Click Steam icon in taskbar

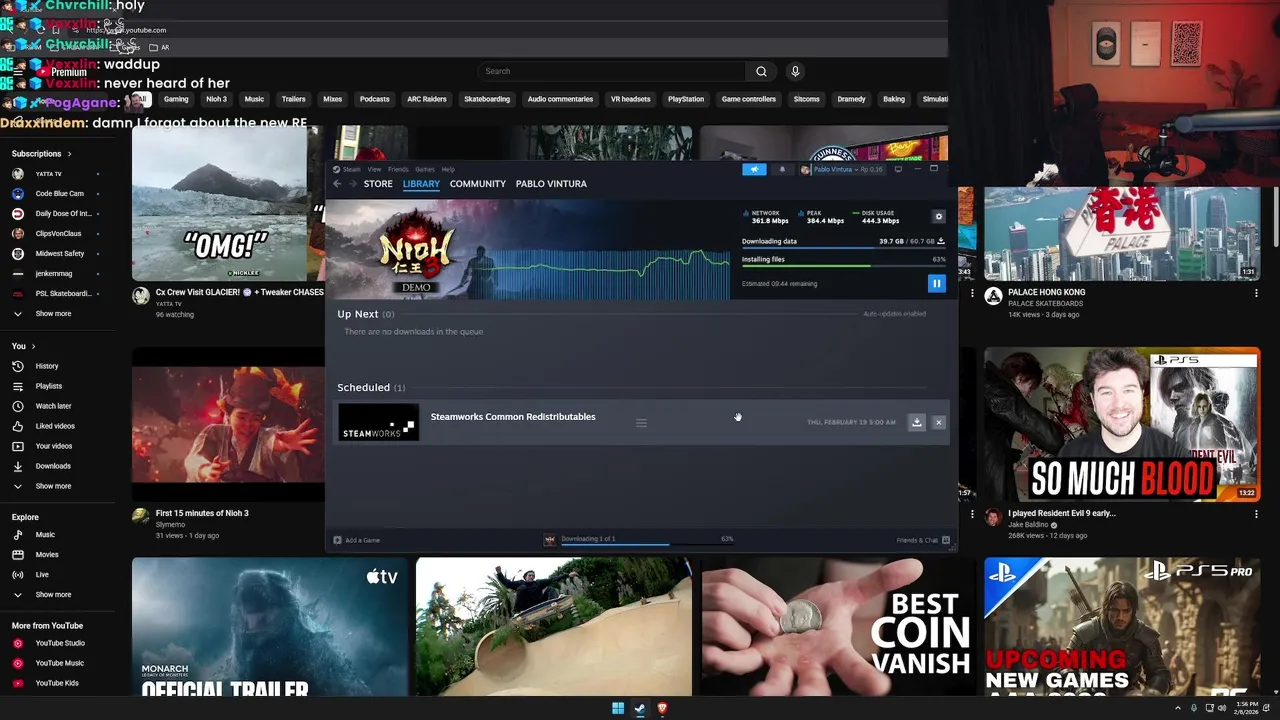pos(640,709)
